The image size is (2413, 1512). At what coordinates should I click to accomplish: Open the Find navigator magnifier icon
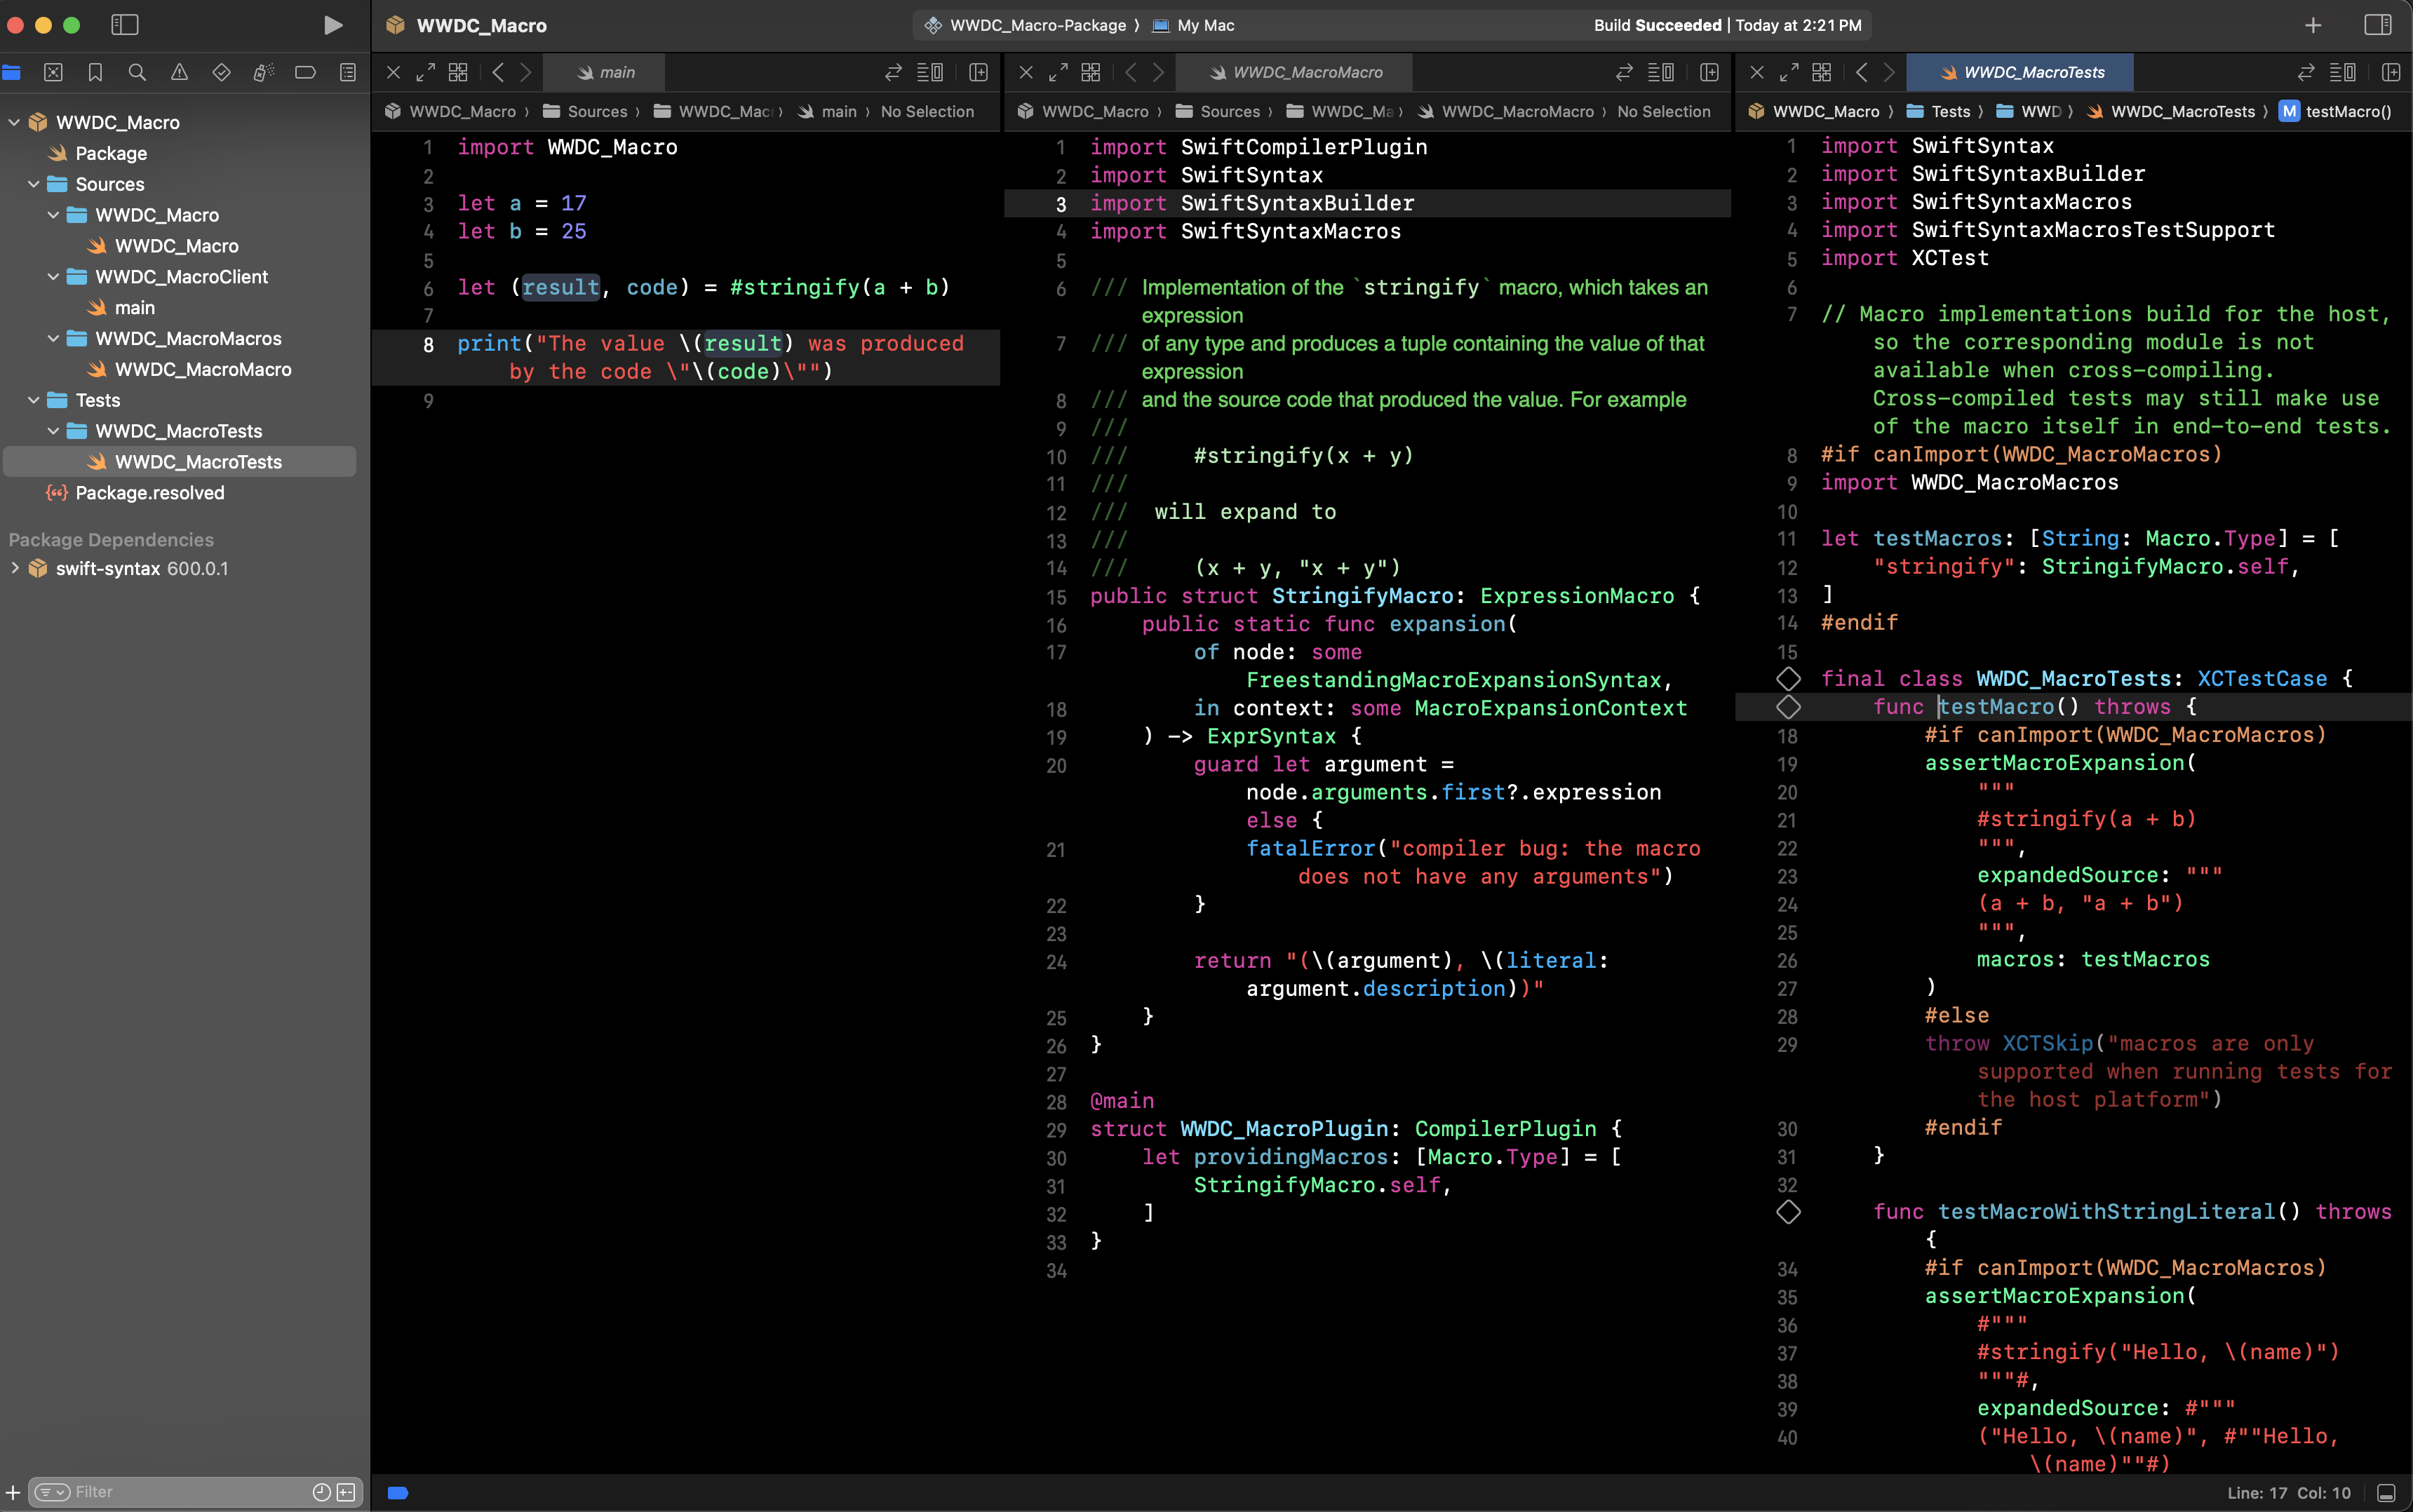[x=137, y=72]
